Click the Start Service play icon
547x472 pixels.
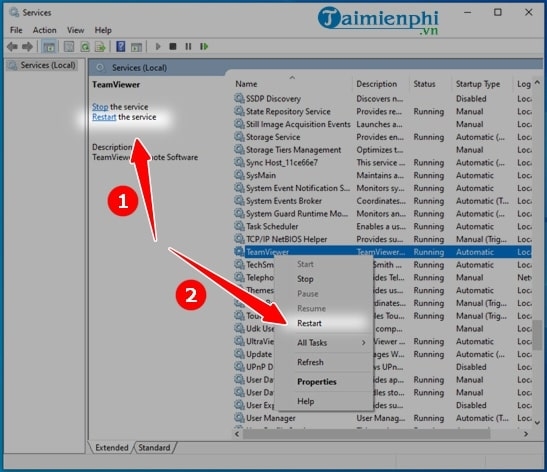[x=158, y=46]
